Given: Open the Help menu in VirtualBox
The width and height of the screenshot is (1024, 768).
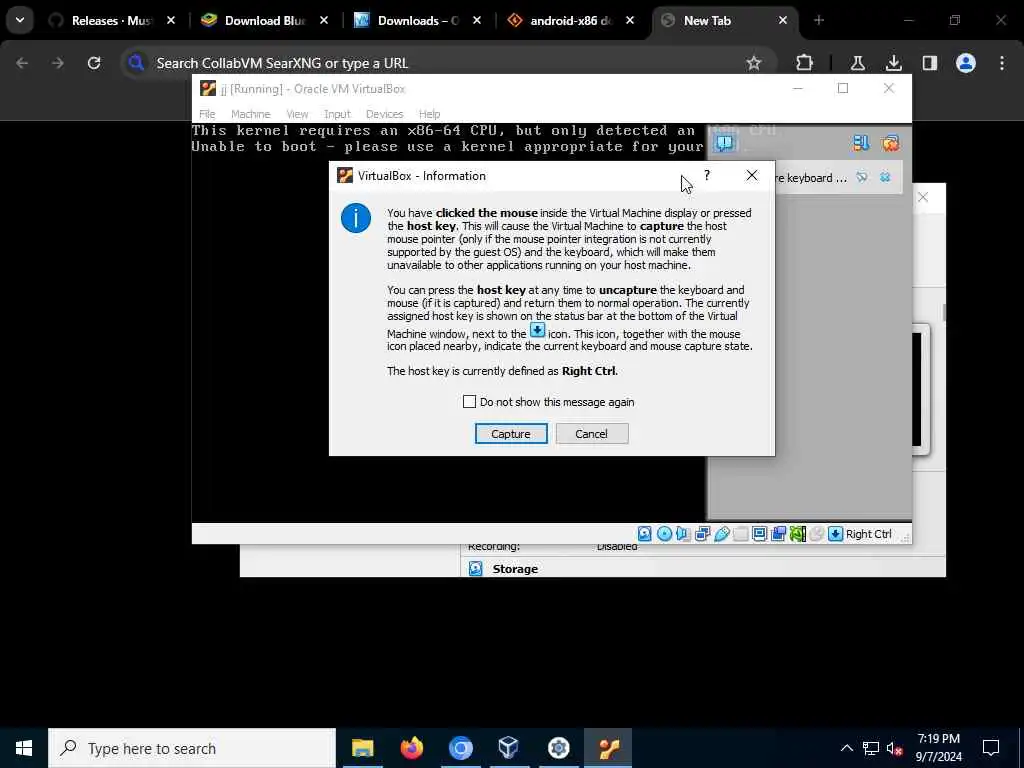Looking at the screenshot, I should (x=429, y=114).
